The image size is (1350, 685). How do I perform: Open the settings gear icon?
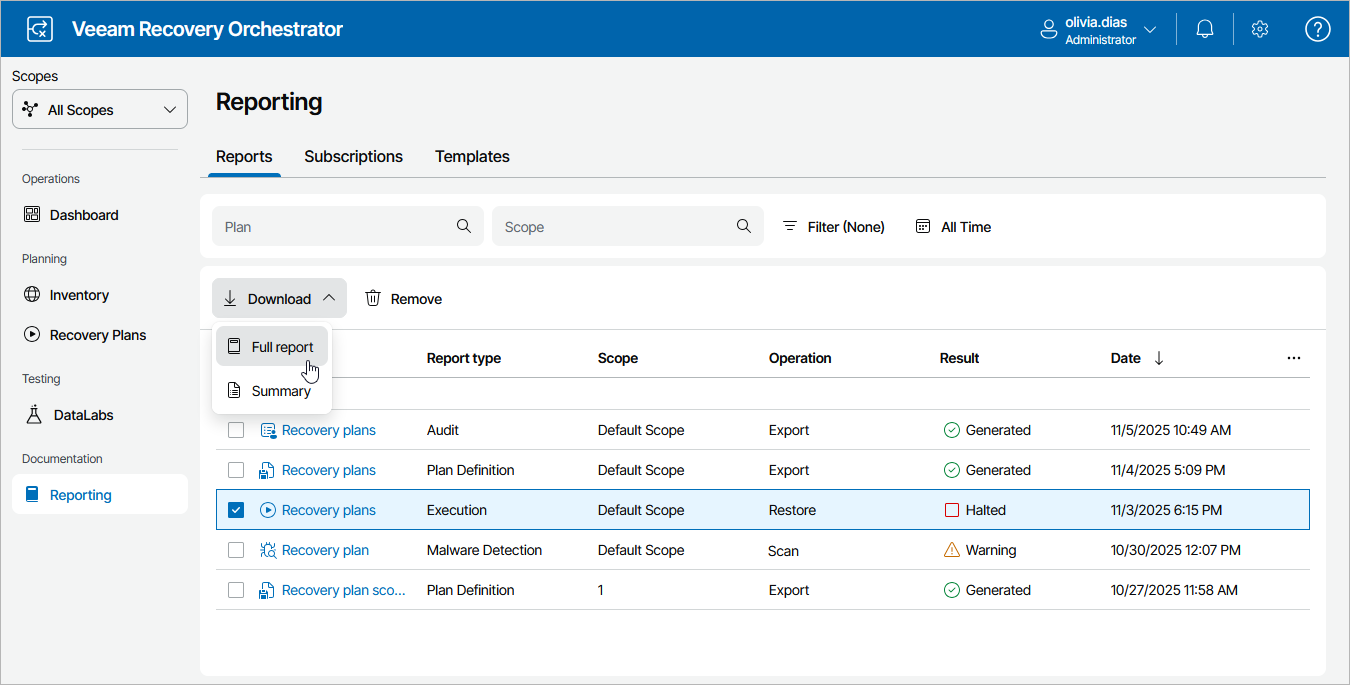click(1260, 29)
